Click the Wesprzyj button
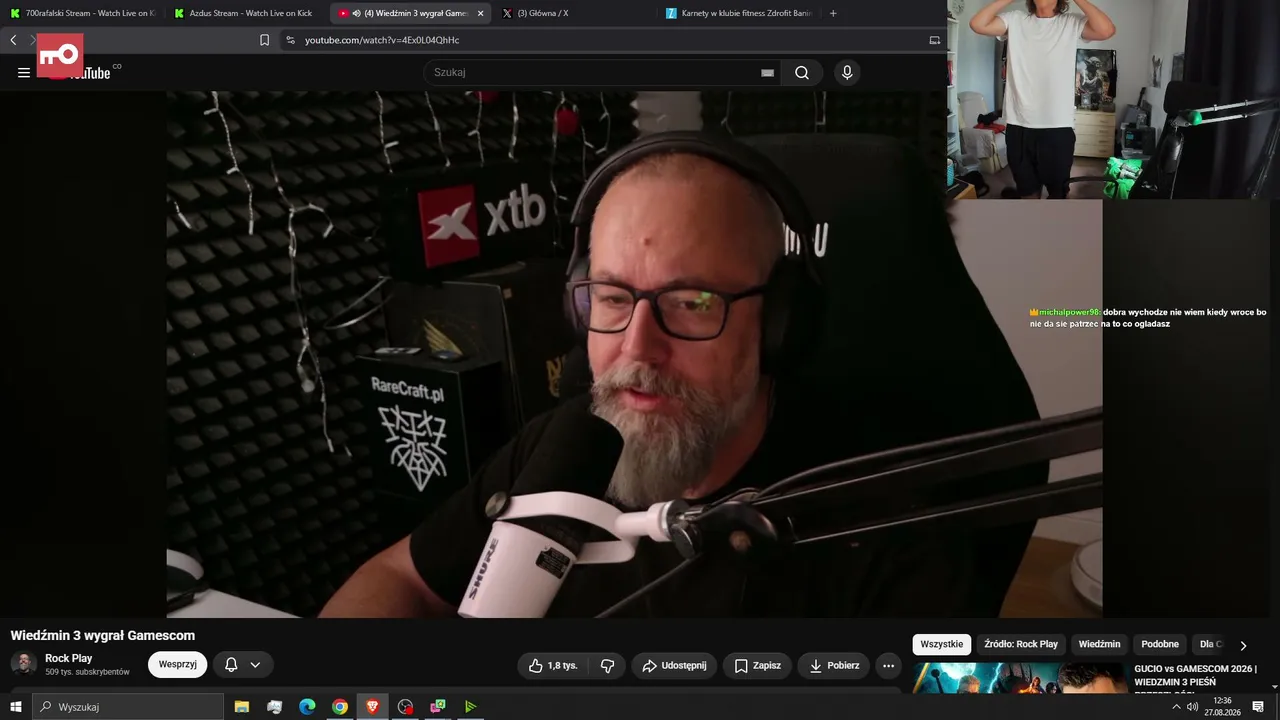Screen dimensions: 1280x720 178,664
